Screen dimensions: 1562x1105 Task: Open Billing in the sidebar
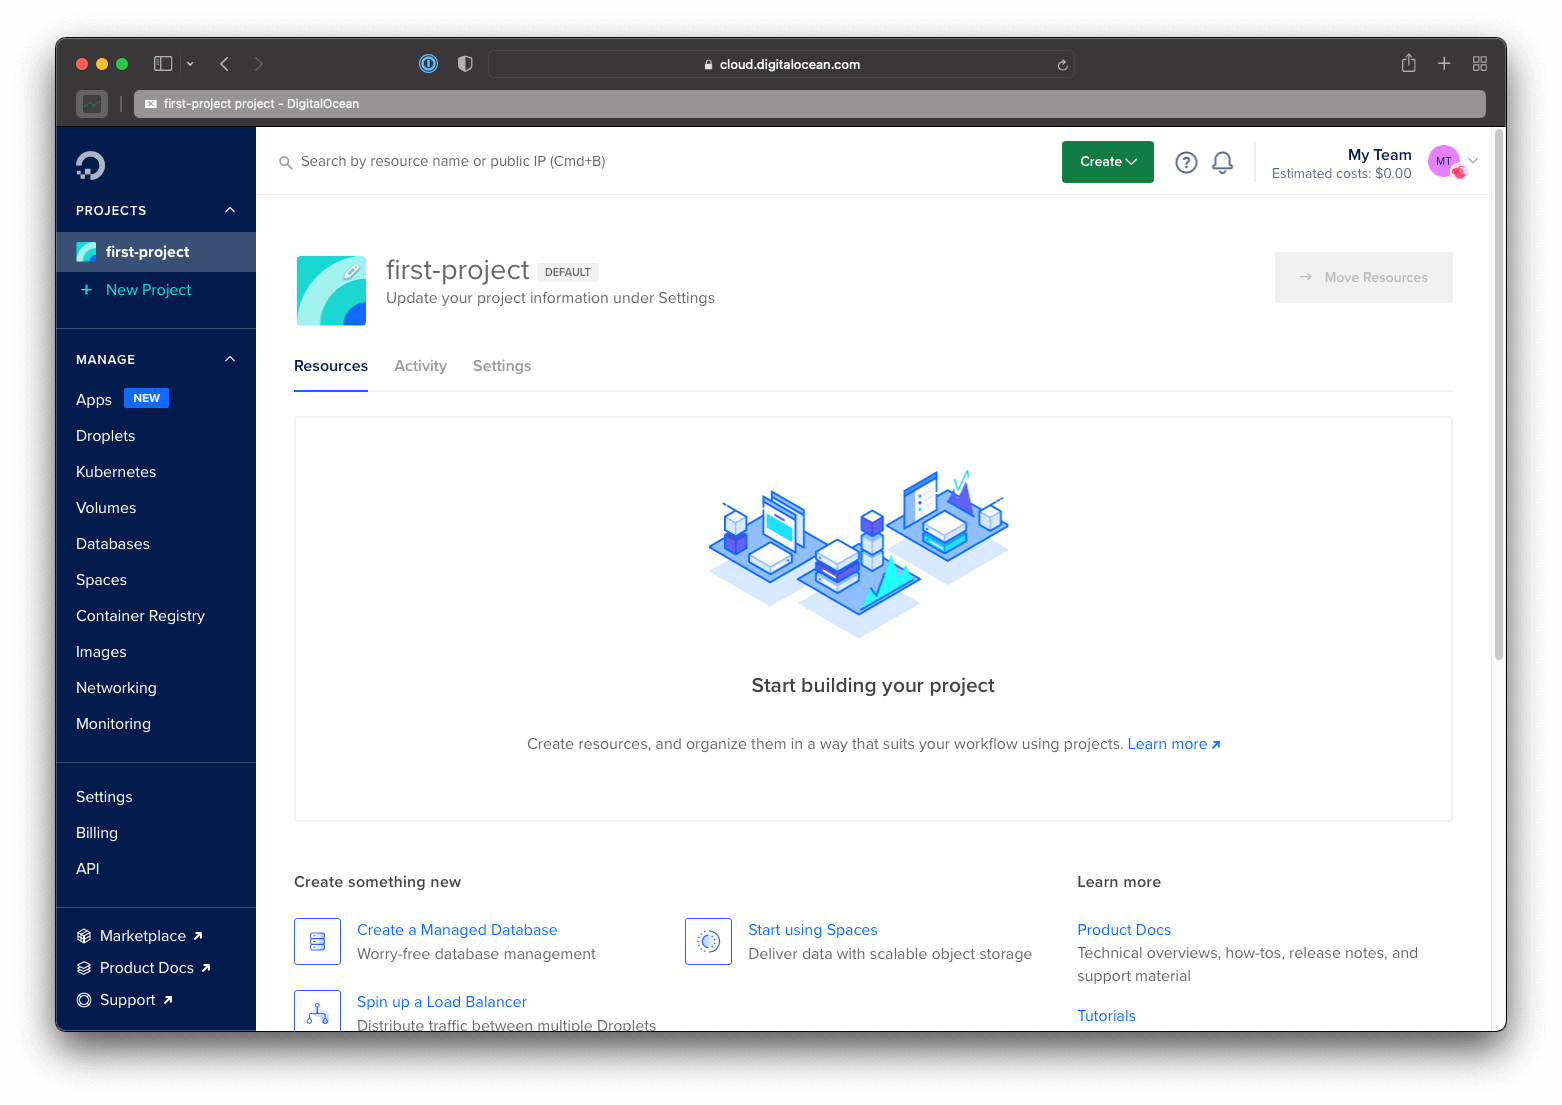97,833
